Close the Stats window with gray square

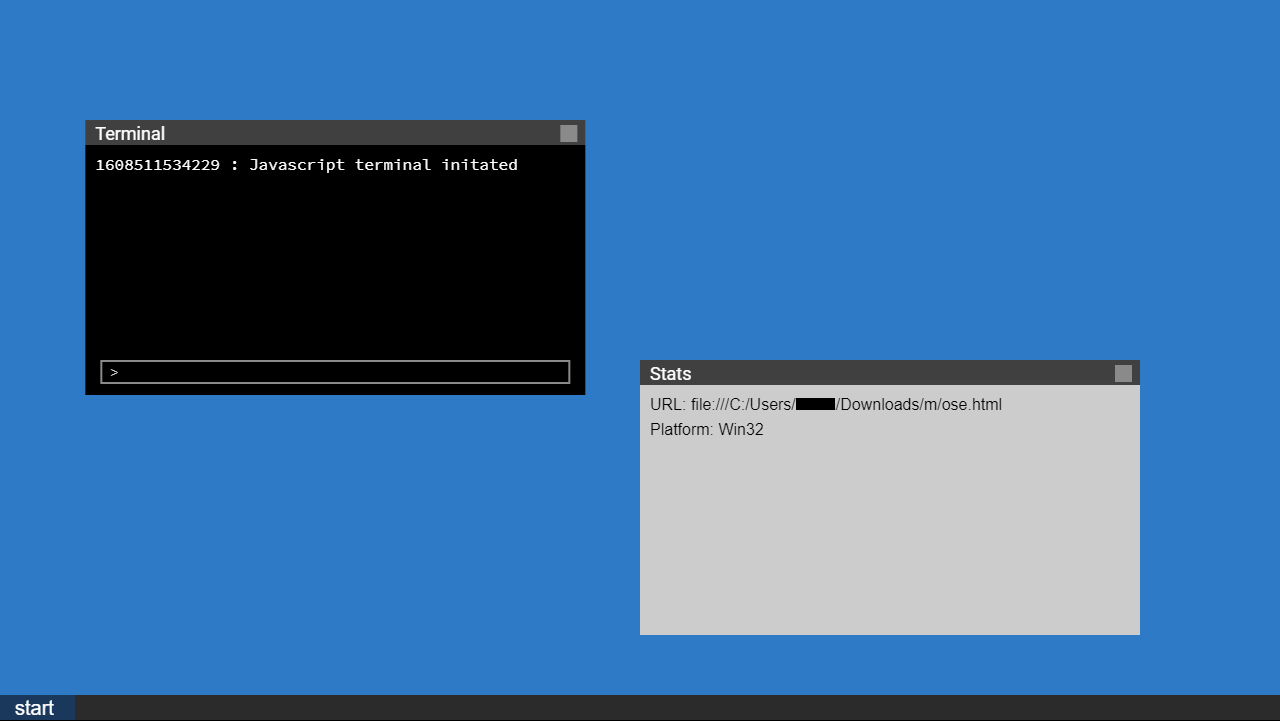coord(1124,373)
